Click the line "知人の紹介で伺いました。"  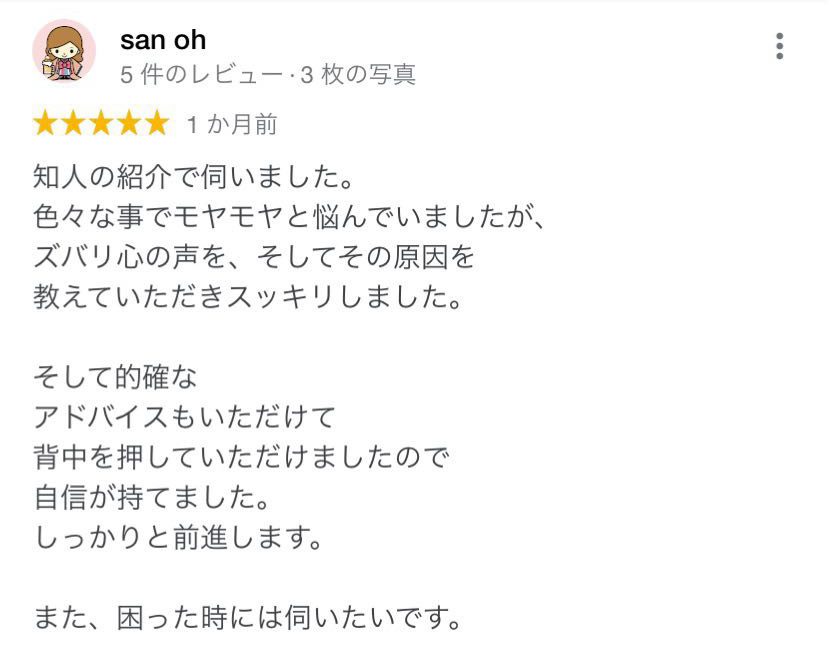(x=195, y=180)
